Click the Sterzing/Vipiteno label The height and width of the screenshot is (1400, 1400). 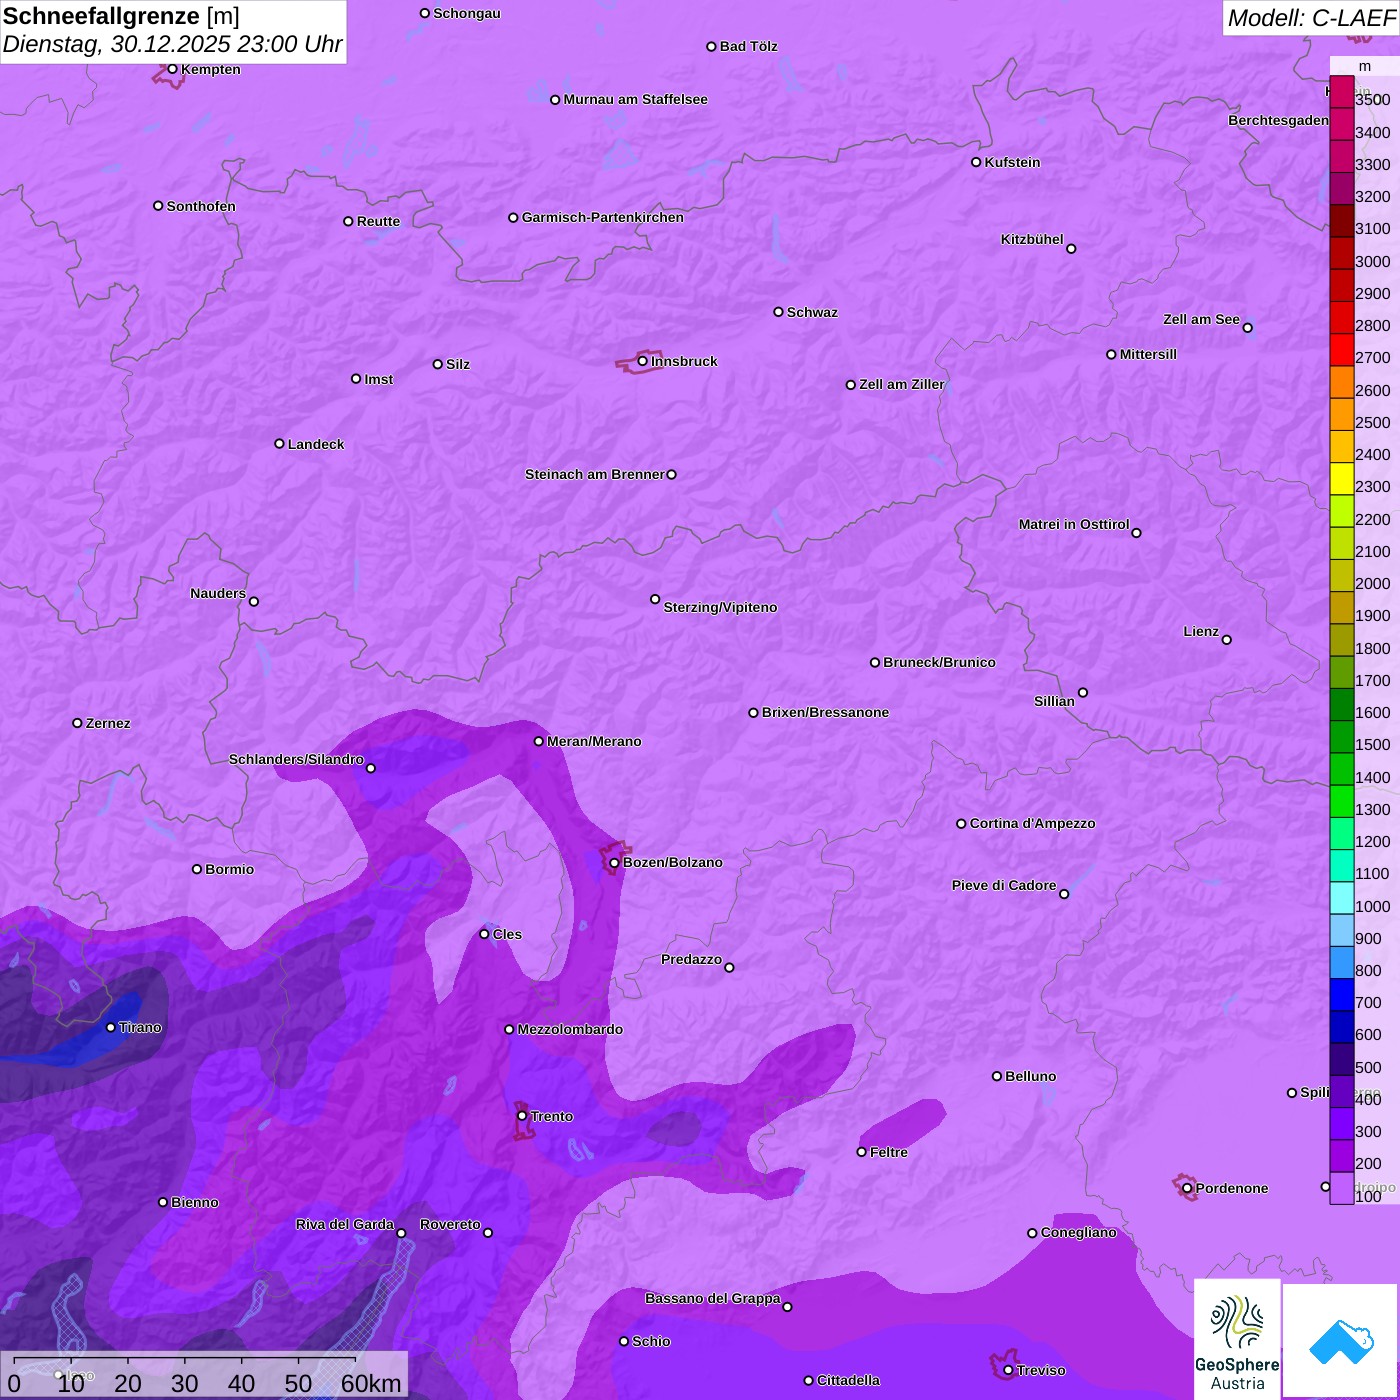click(720, 607)
